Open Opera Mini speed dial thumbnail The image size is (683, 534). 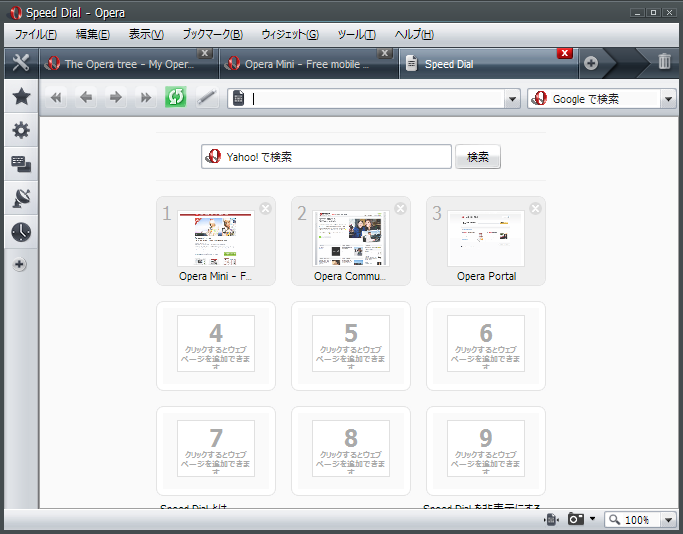pyautogui.click(x=216, y=239)
